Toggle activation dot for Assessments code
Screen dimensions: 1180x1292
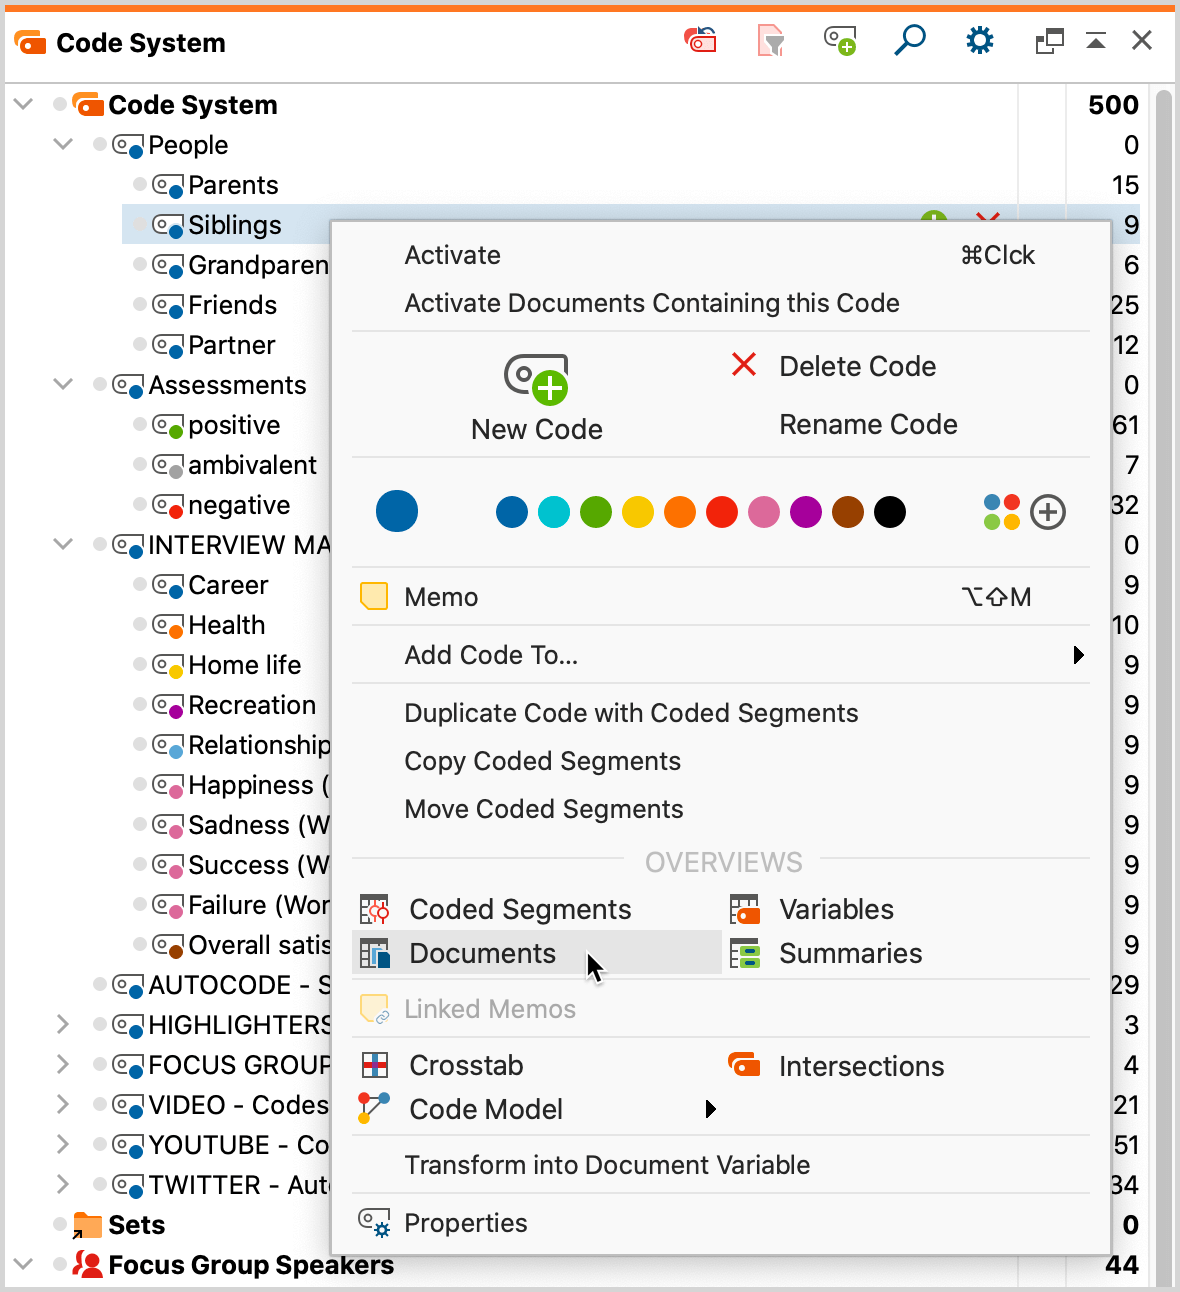pos(100,384)
